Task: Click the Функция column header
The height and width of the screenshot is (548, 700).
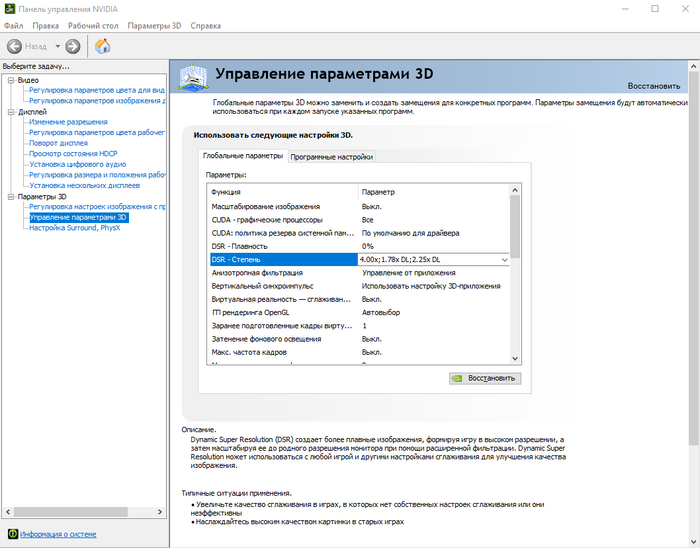Action: coord(283,192)
